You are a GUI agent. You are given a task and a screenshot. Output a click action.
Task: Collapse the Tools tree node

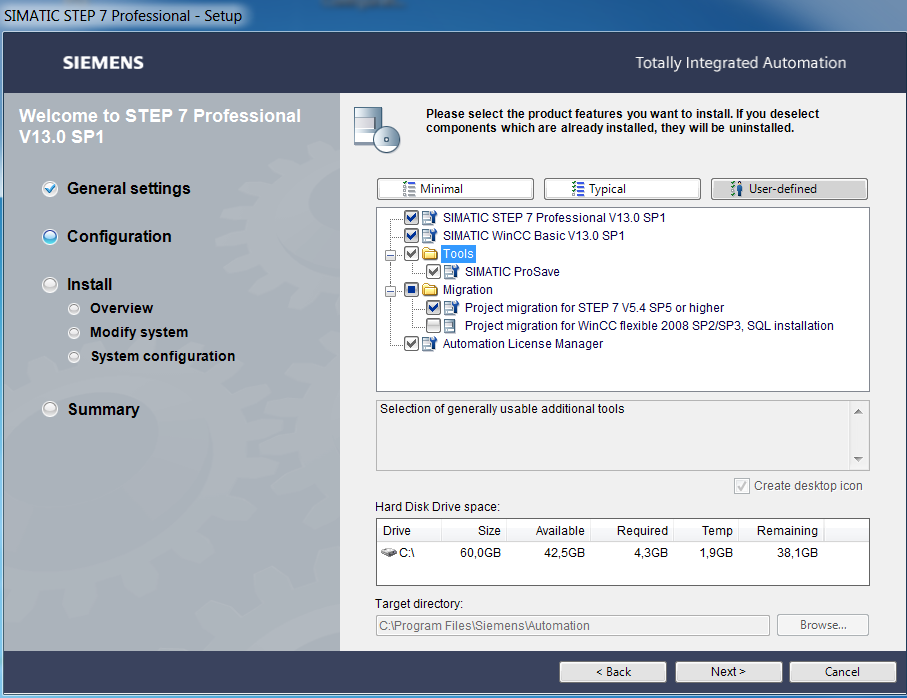pos(390,255)
